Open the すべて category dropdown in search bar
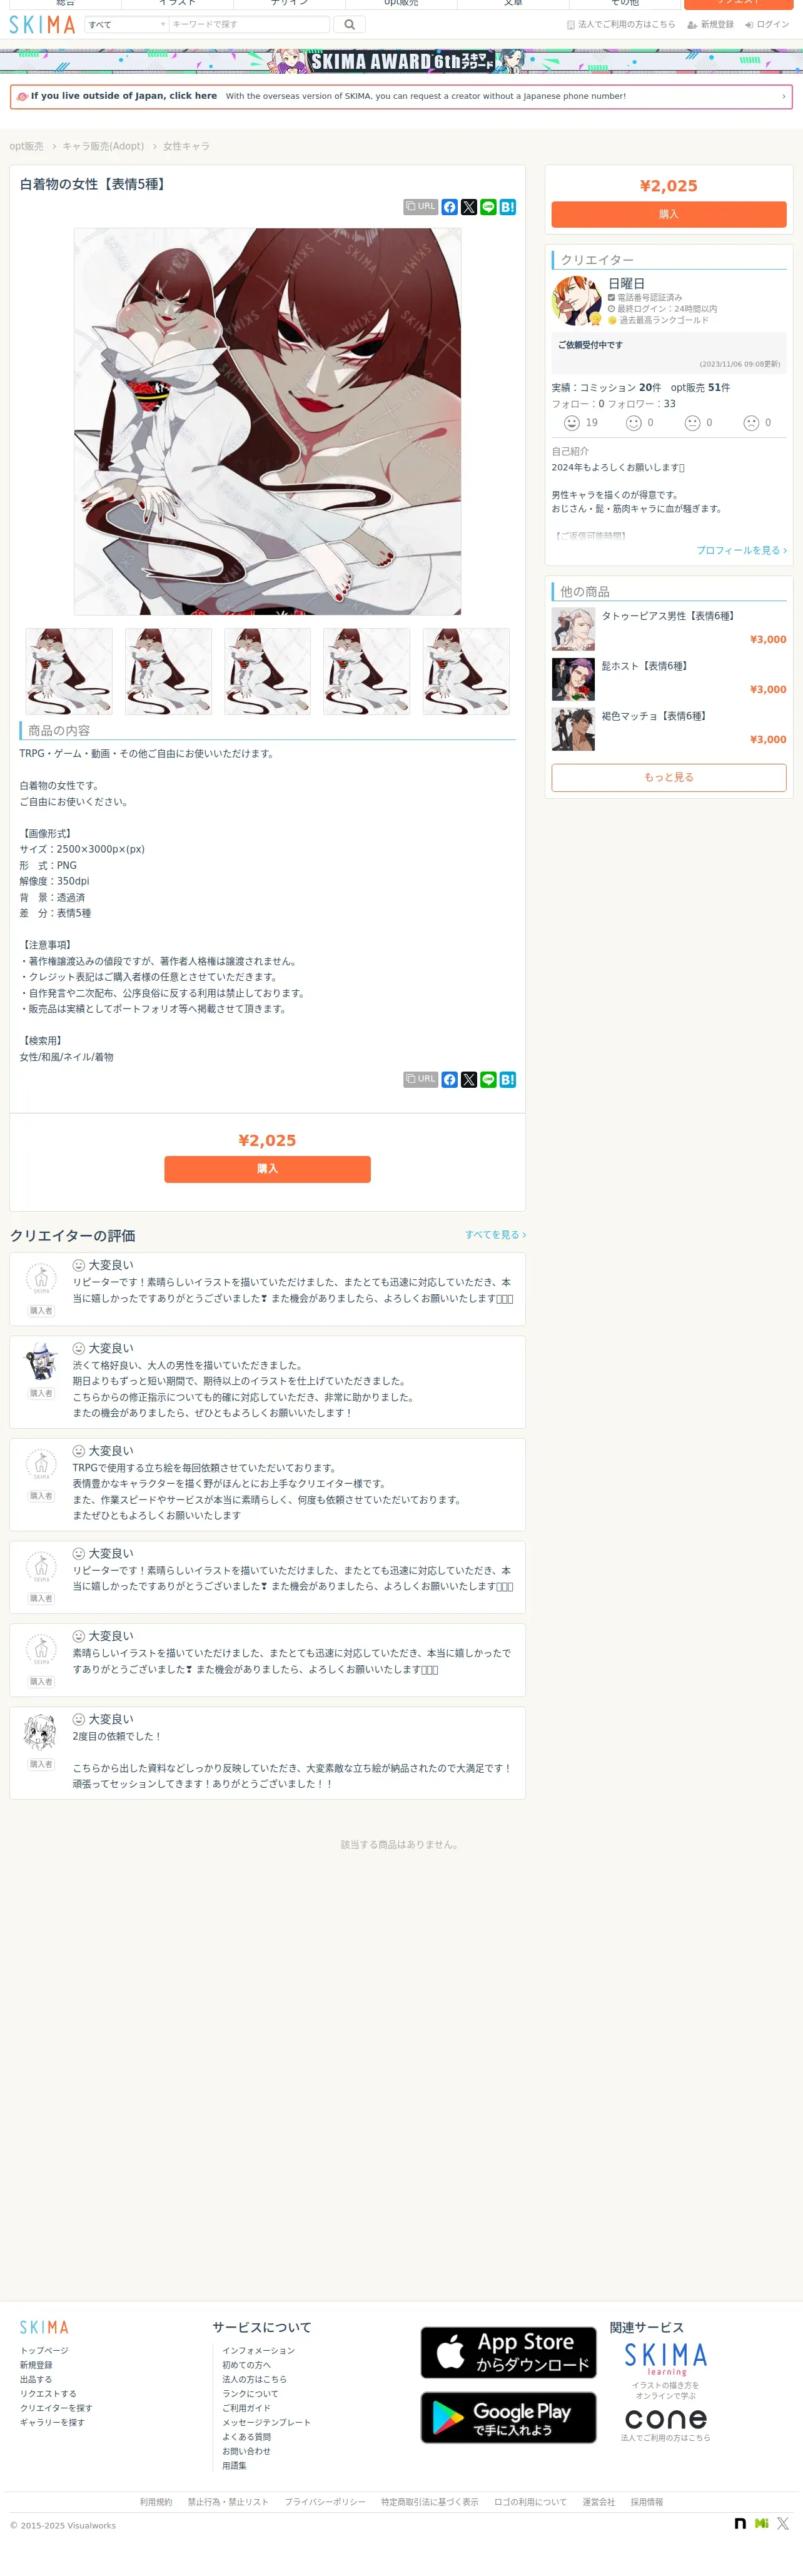The image size is (803, 2576). 126,25
